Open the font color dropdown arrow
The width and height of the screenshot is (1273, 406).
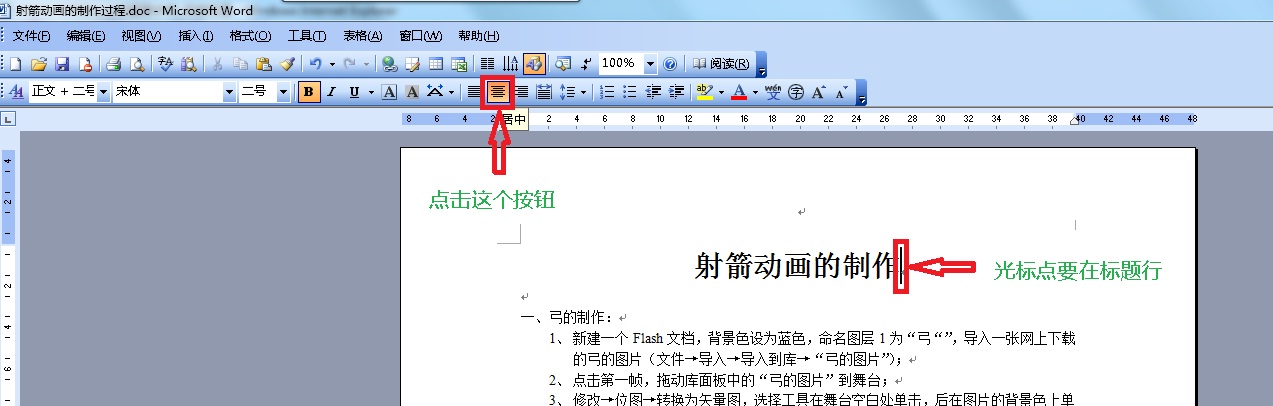click(755, 92)
